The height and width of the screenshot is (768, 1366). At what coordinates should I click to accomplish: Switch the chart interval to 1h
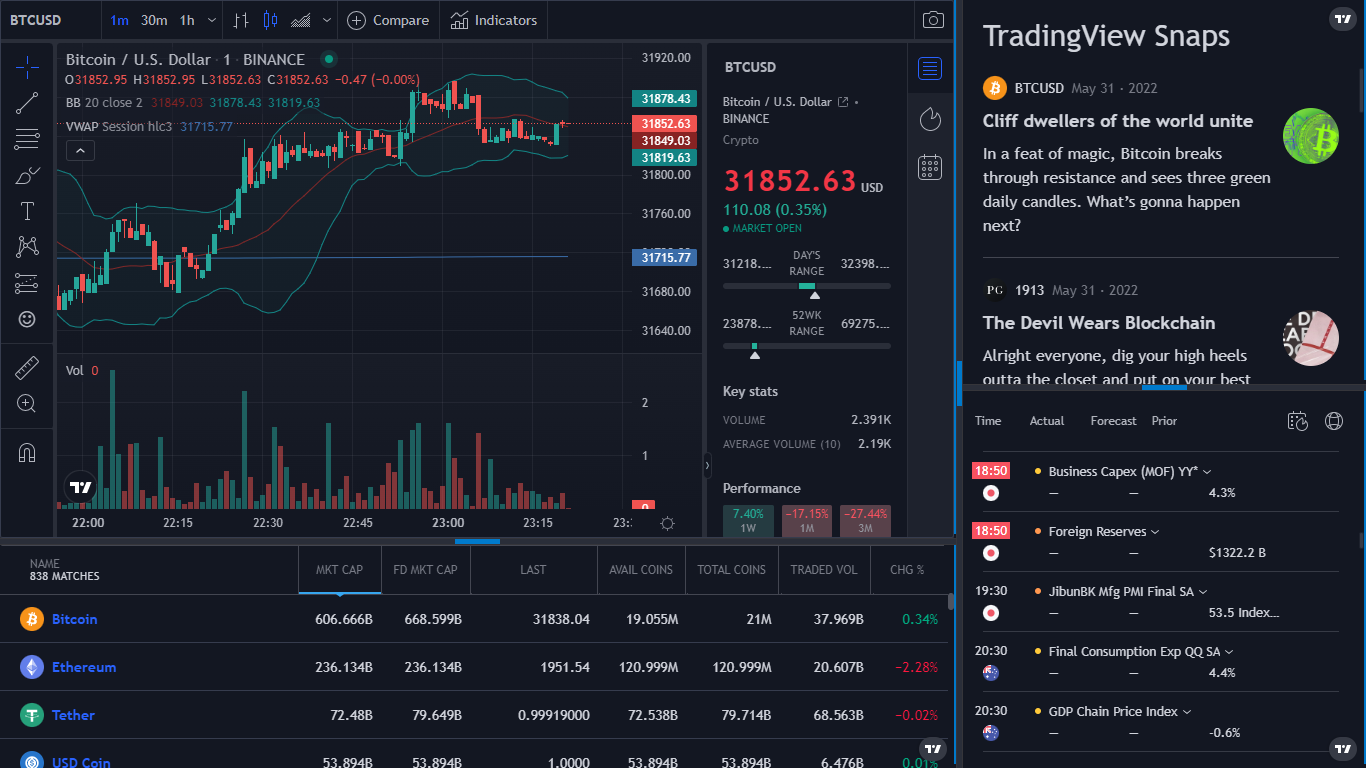click(187, 20)
